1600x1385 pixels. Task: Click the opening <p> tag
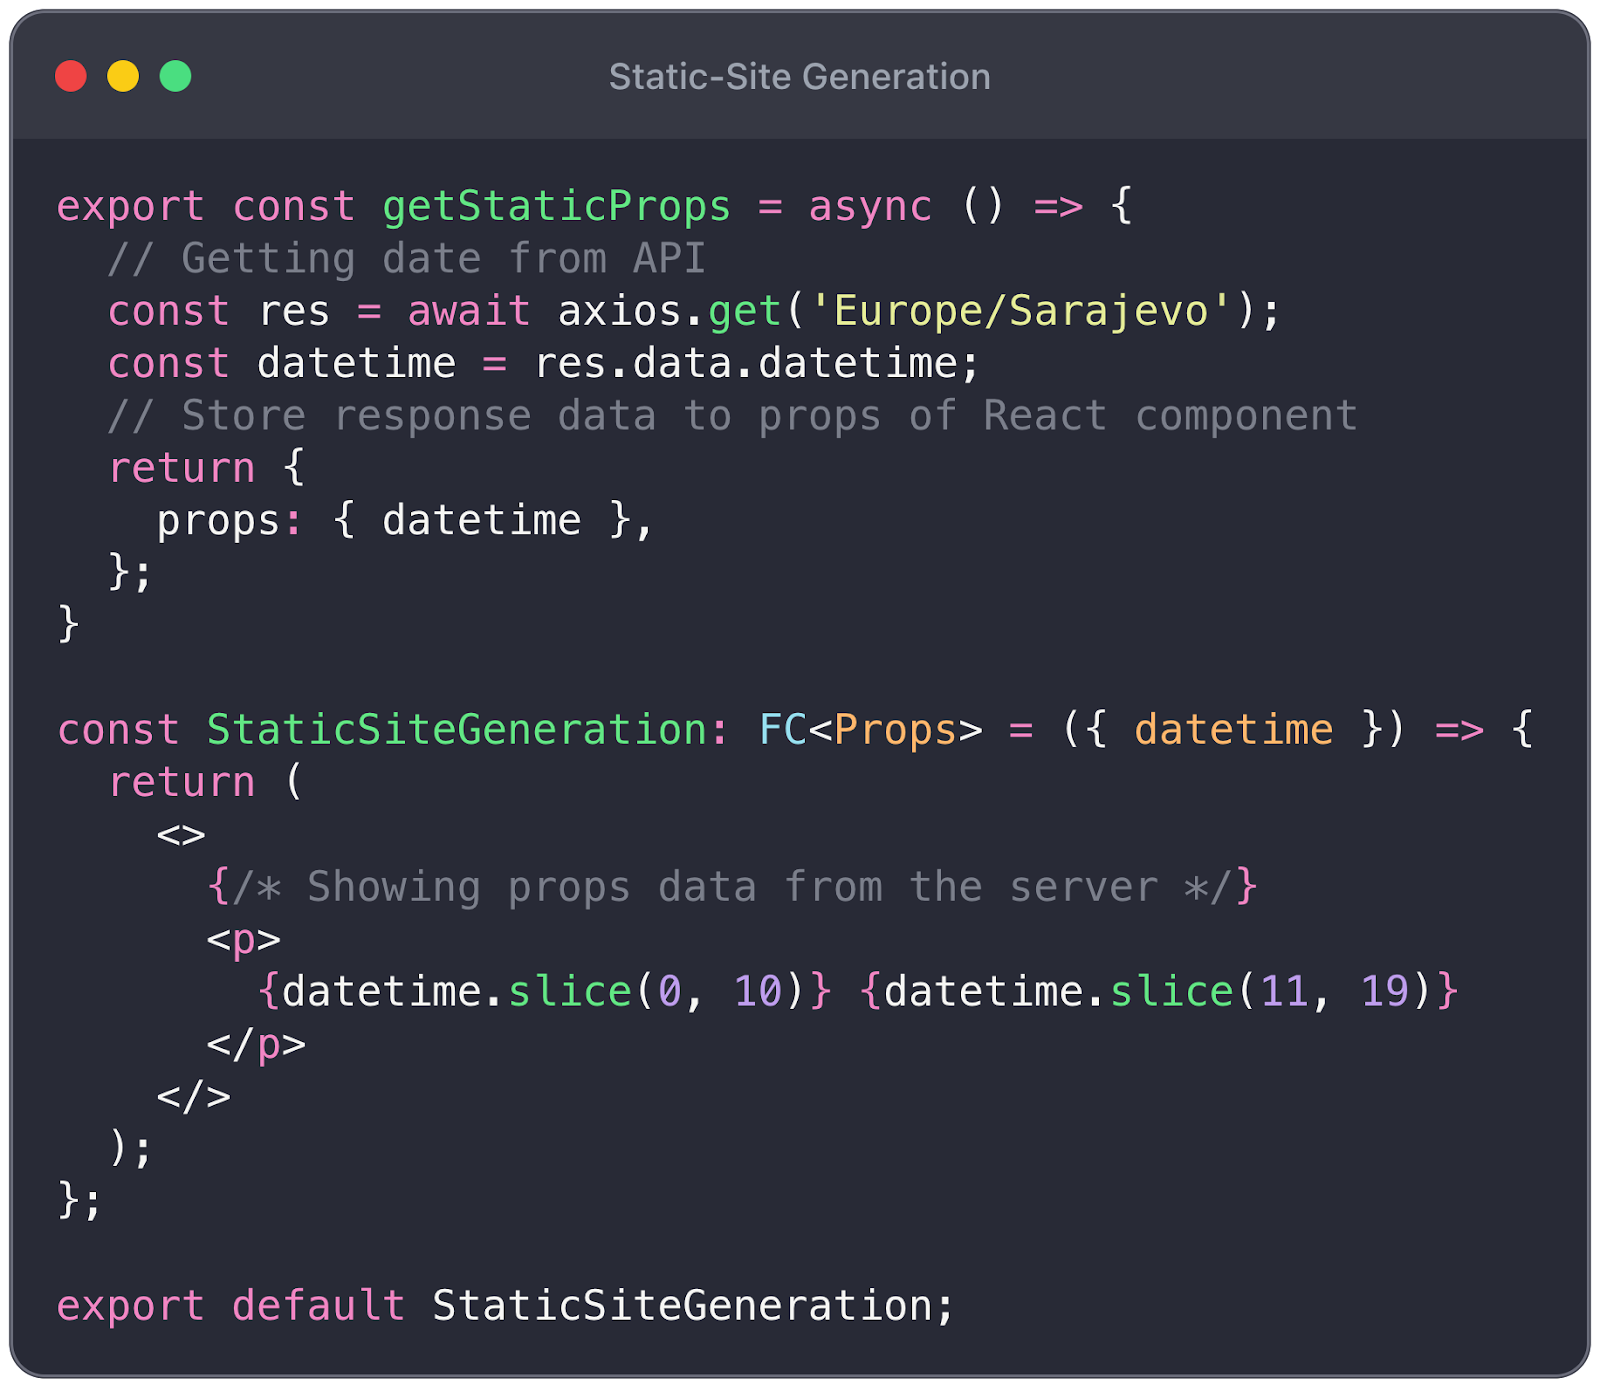244,940
